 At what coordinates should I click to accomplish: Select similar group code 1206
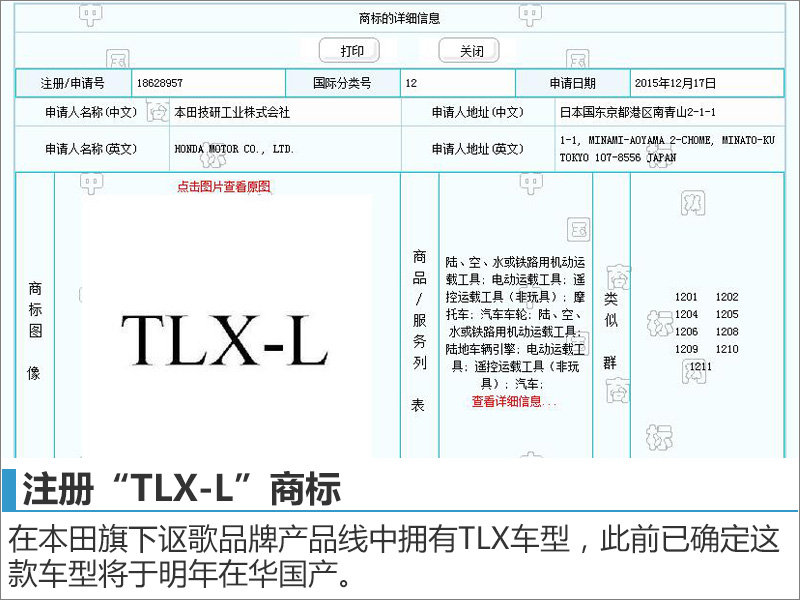pyautogui.click(x=686, y=332)
